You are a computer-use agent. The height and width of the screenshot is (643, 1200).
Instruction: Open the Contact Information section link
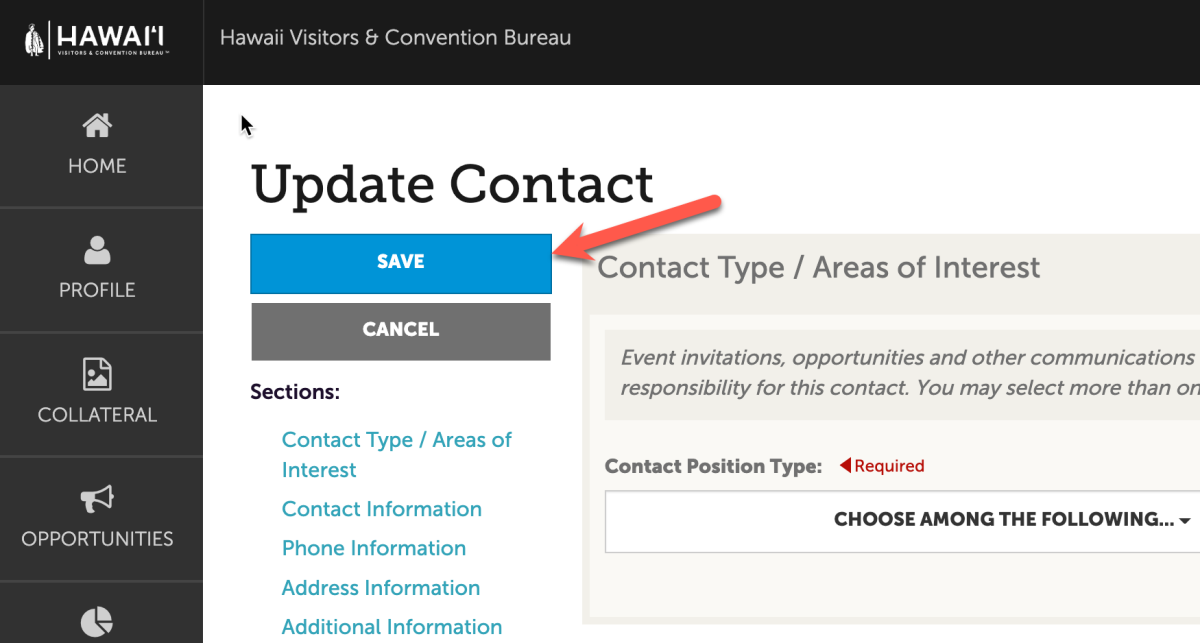point(381,509)
